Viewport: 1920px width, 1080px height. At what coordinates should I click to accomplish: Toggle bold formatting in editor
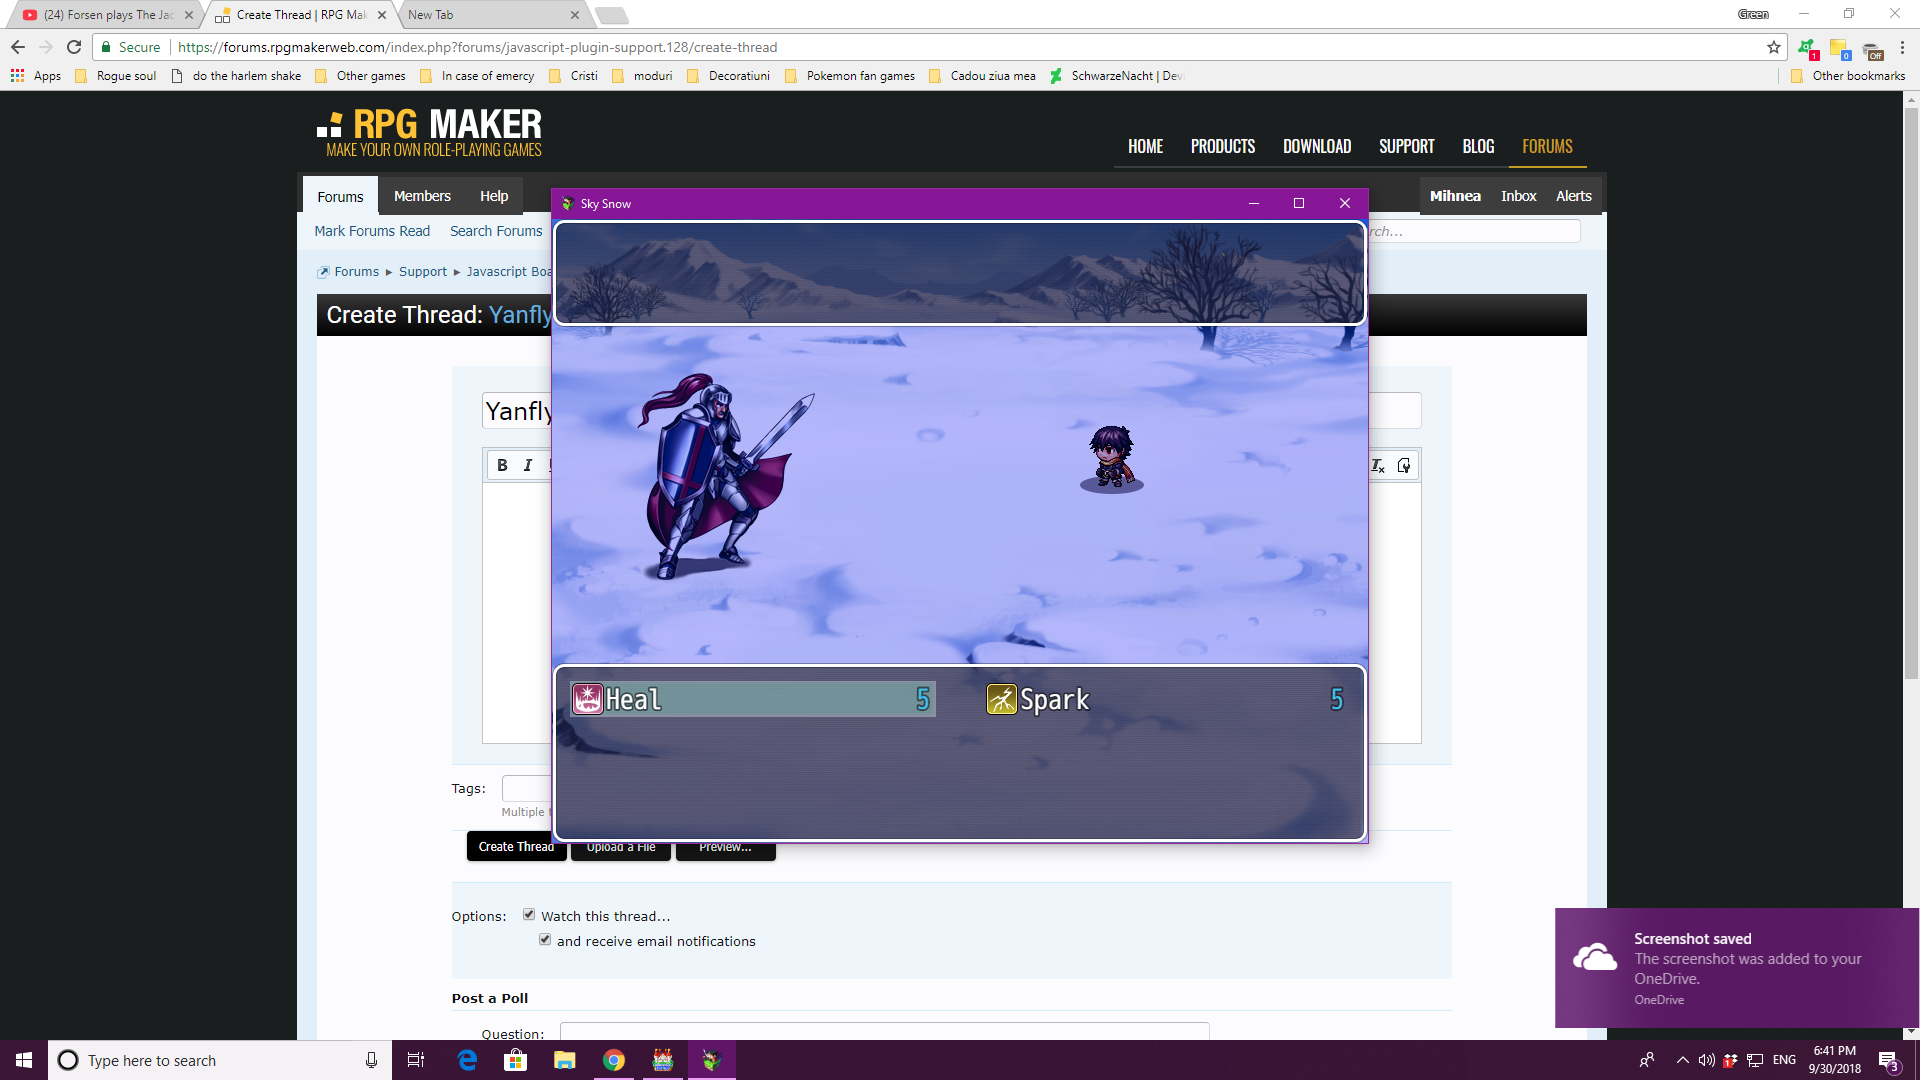click(x=502, y=465)
